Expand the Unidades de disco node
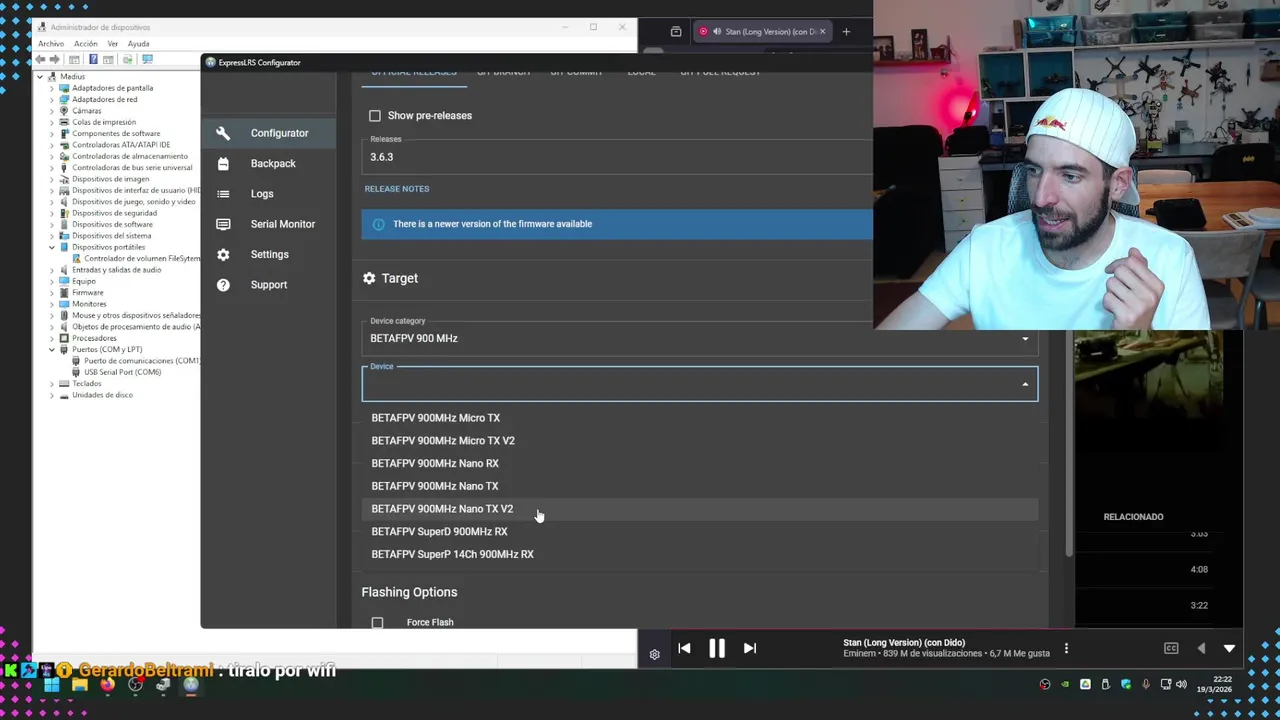 [x=52, y=395]
